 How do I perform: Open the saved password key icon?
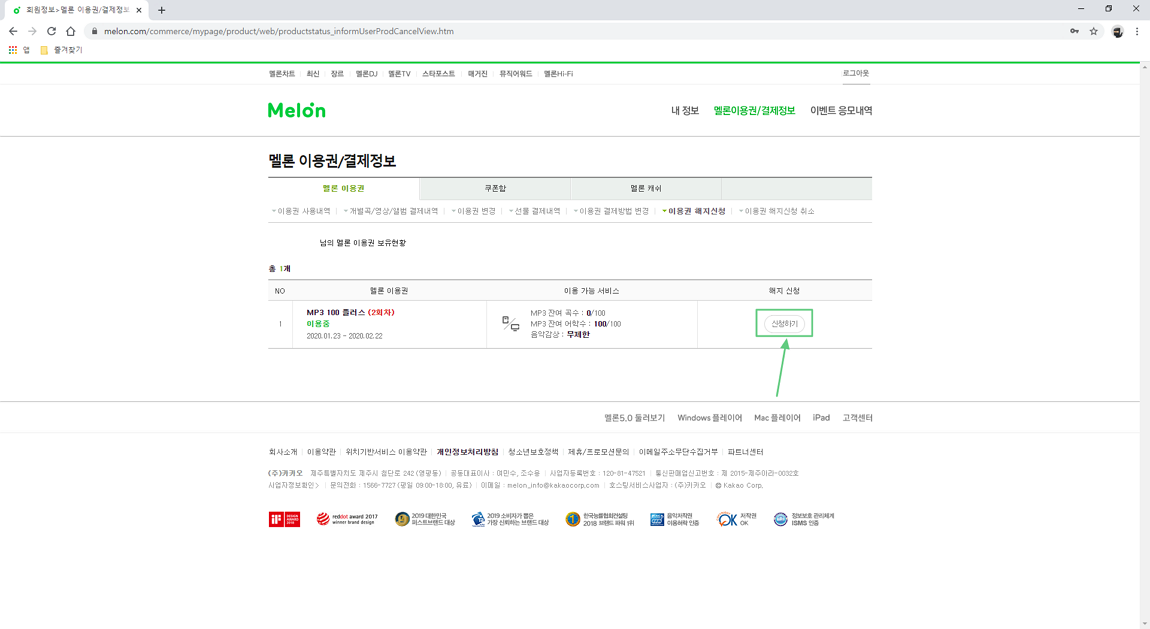coord(1074,32)
